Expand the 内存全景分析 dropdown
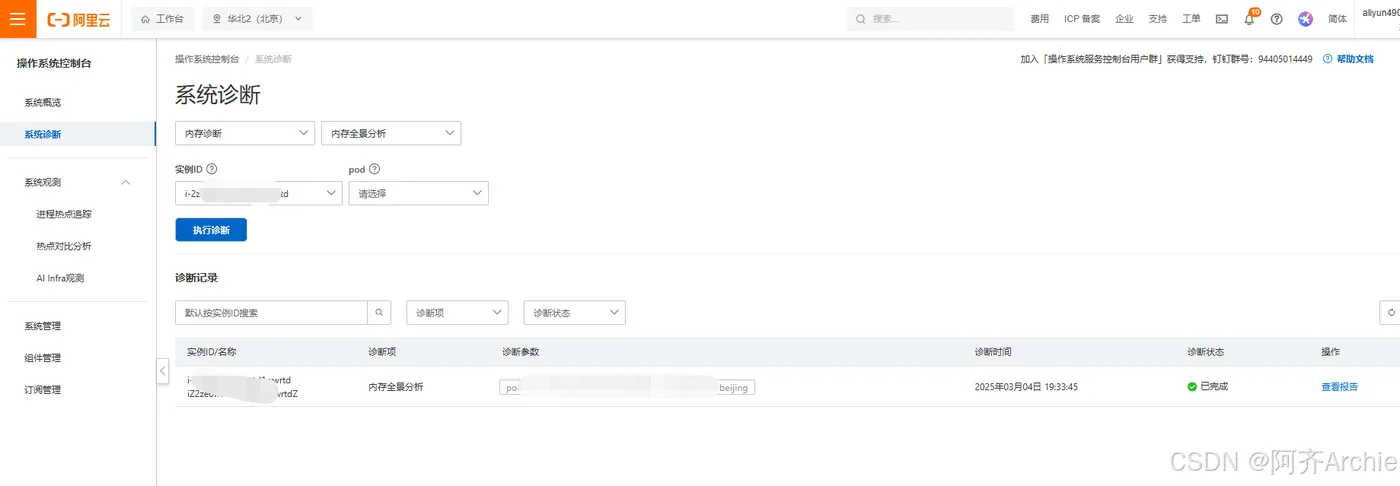 click(391, 133)
